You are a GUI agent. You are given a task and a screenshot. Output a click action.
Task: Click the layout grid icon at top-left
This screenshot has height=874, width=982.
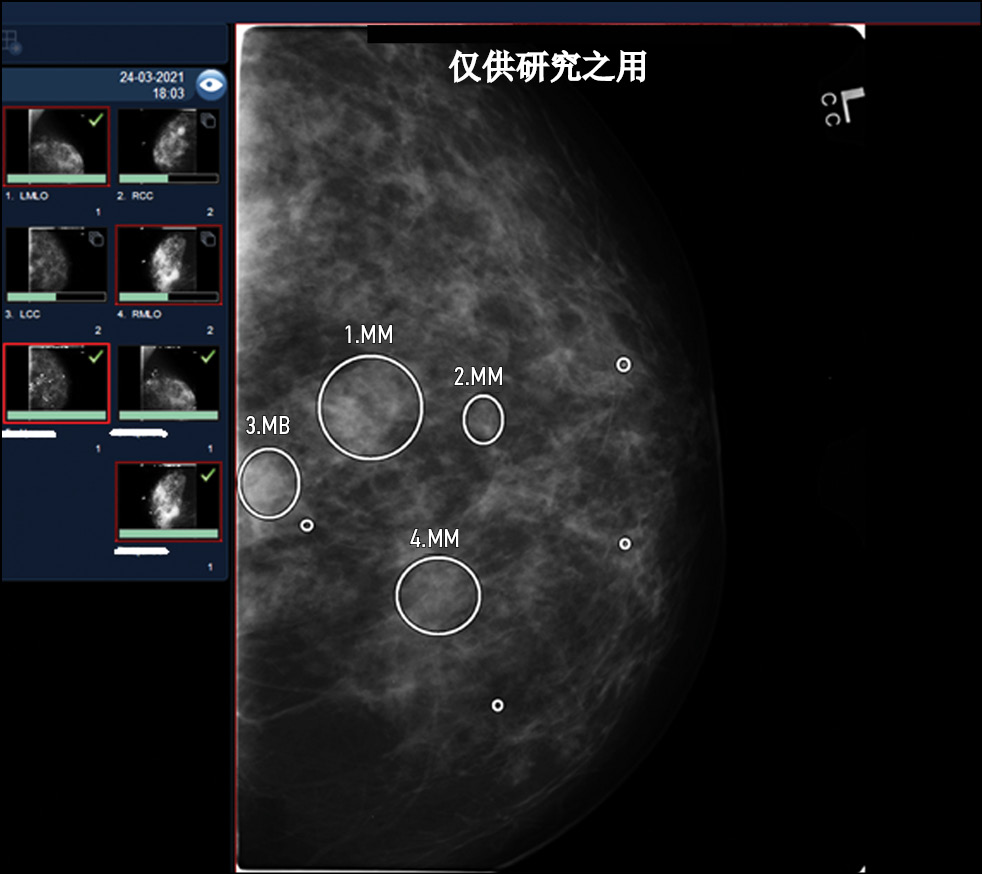click(x=11, y=42)
